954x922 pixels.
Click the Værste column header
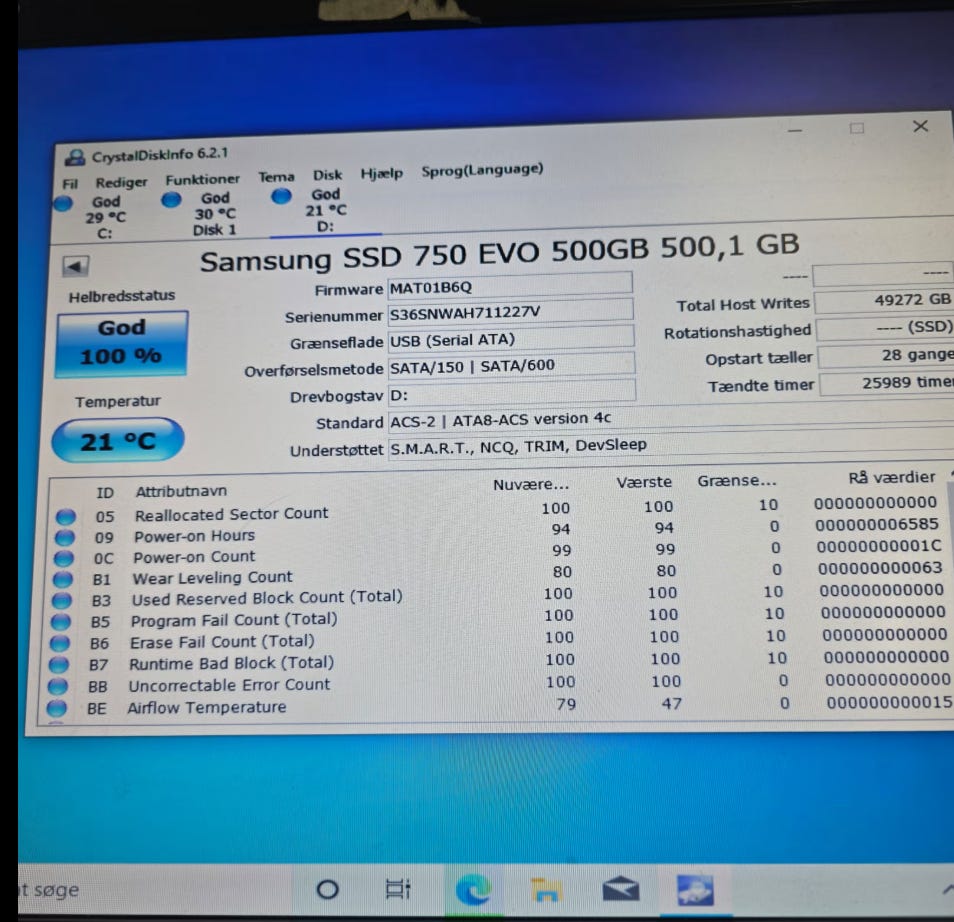[644, 483]
